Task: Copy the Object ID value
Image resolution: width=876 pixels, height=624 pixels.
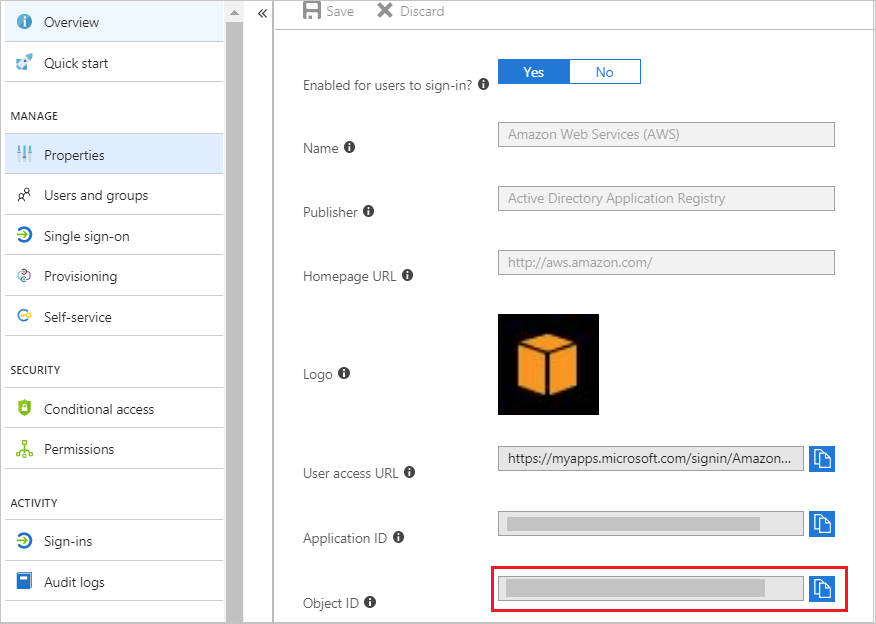Action: point(821,588)
